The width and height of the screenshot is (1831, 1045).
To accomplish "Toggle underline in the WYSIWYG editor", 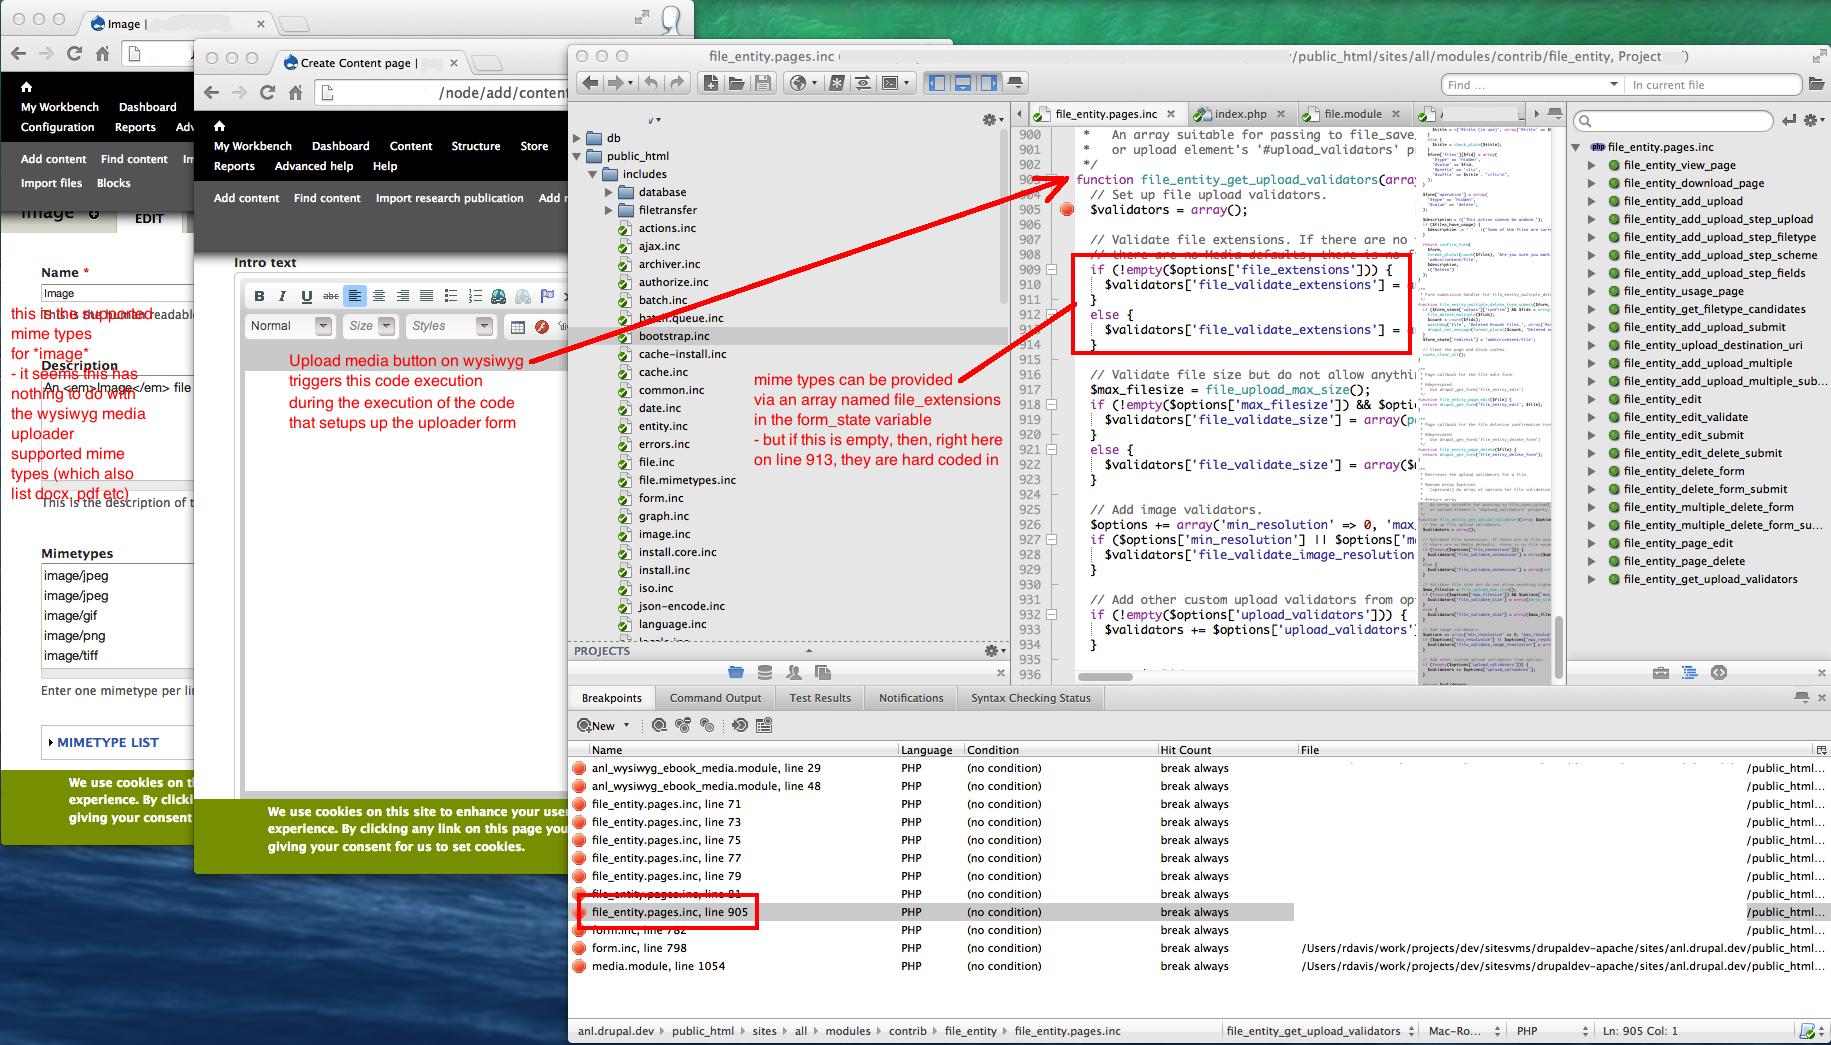I will click(x=307, y=295).
